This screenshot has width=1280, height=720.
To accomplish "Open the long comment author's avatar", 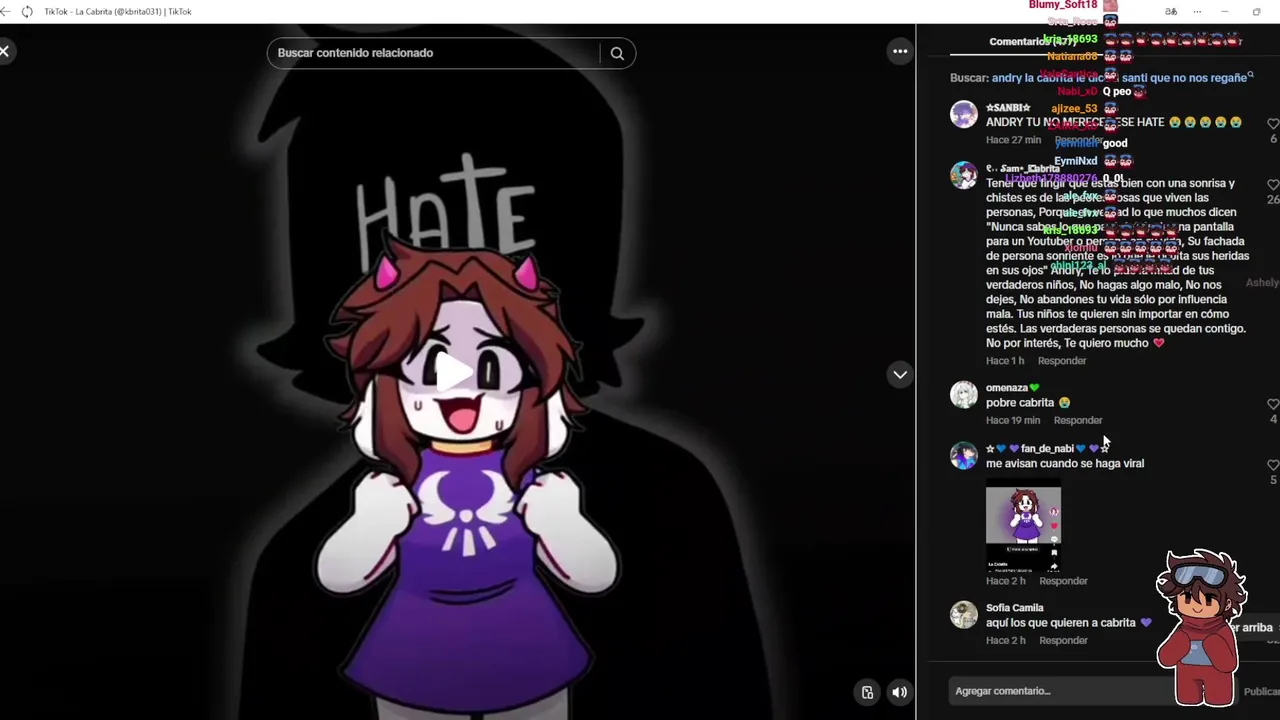I will click(964, 175).
